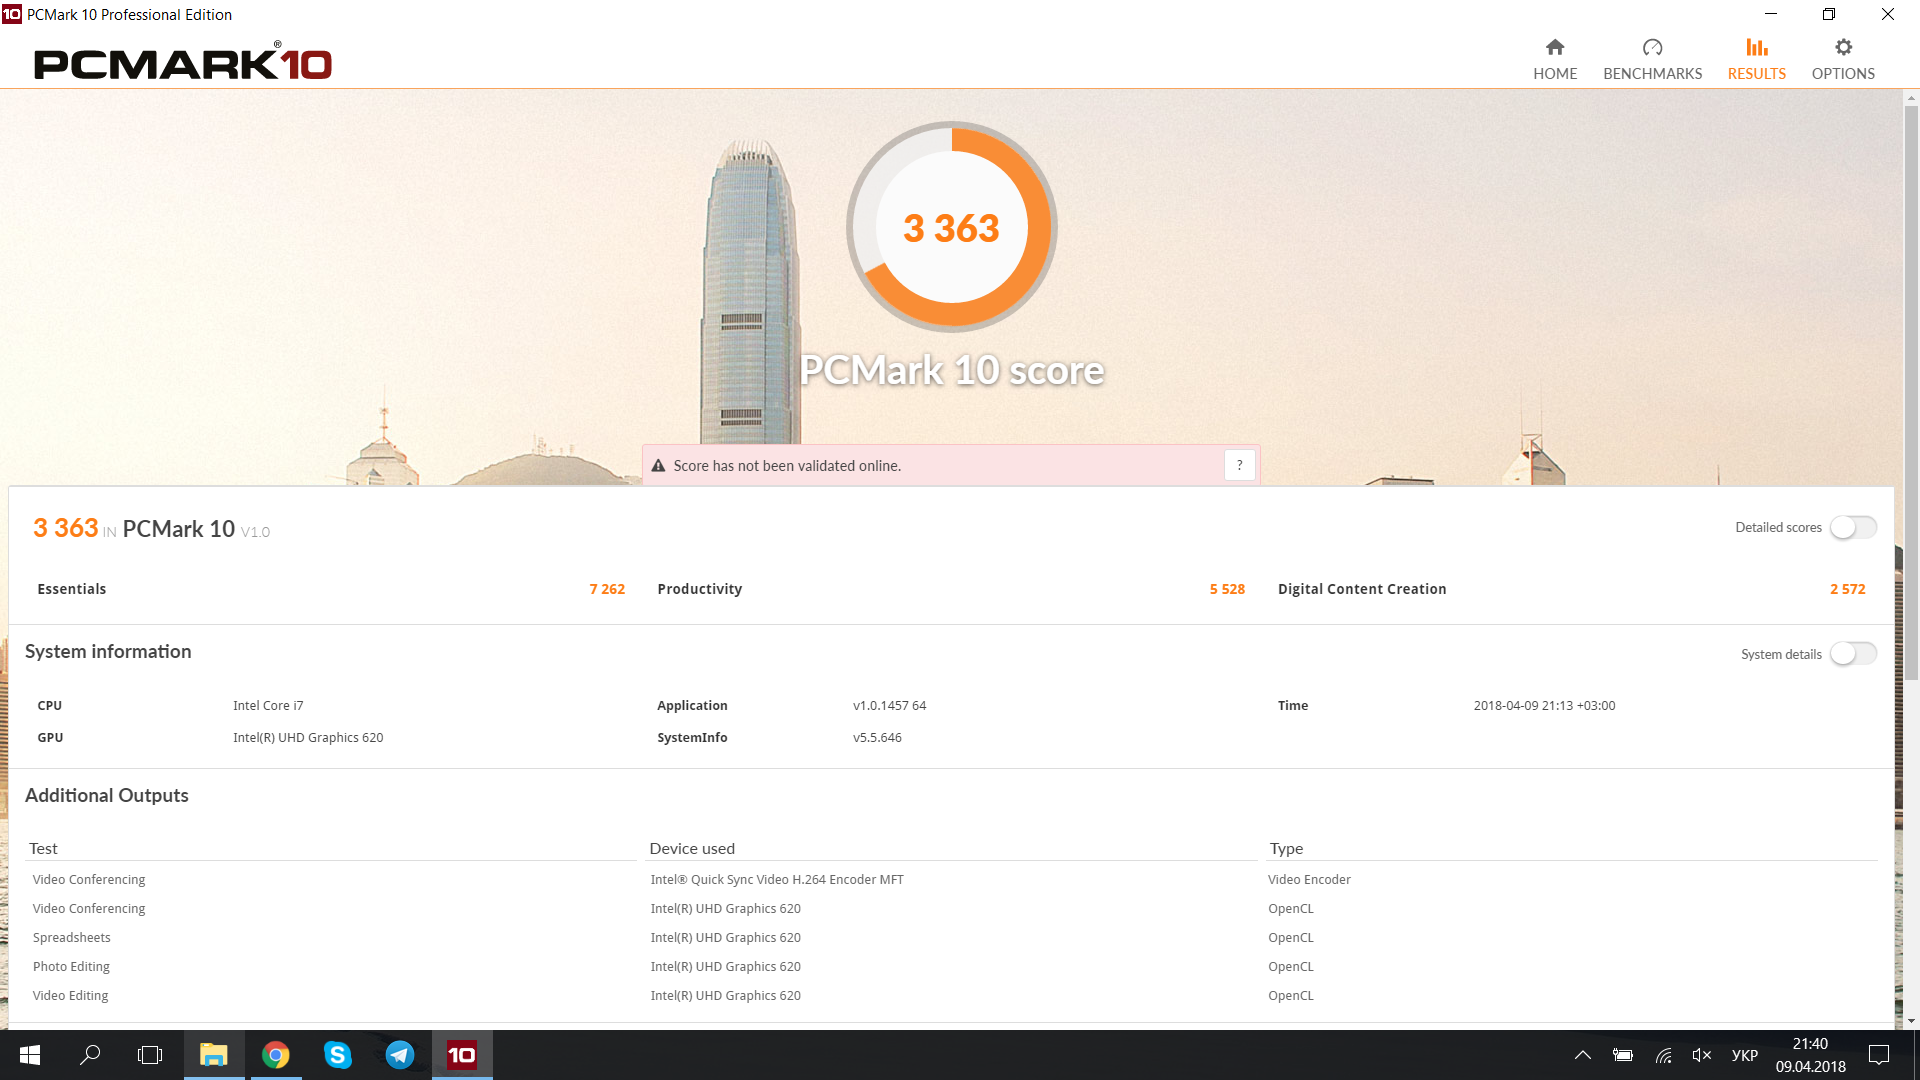The image size is (1920, 1080).
Task: Click the scrollbar down arrow
Action: coord(1911,1021)
